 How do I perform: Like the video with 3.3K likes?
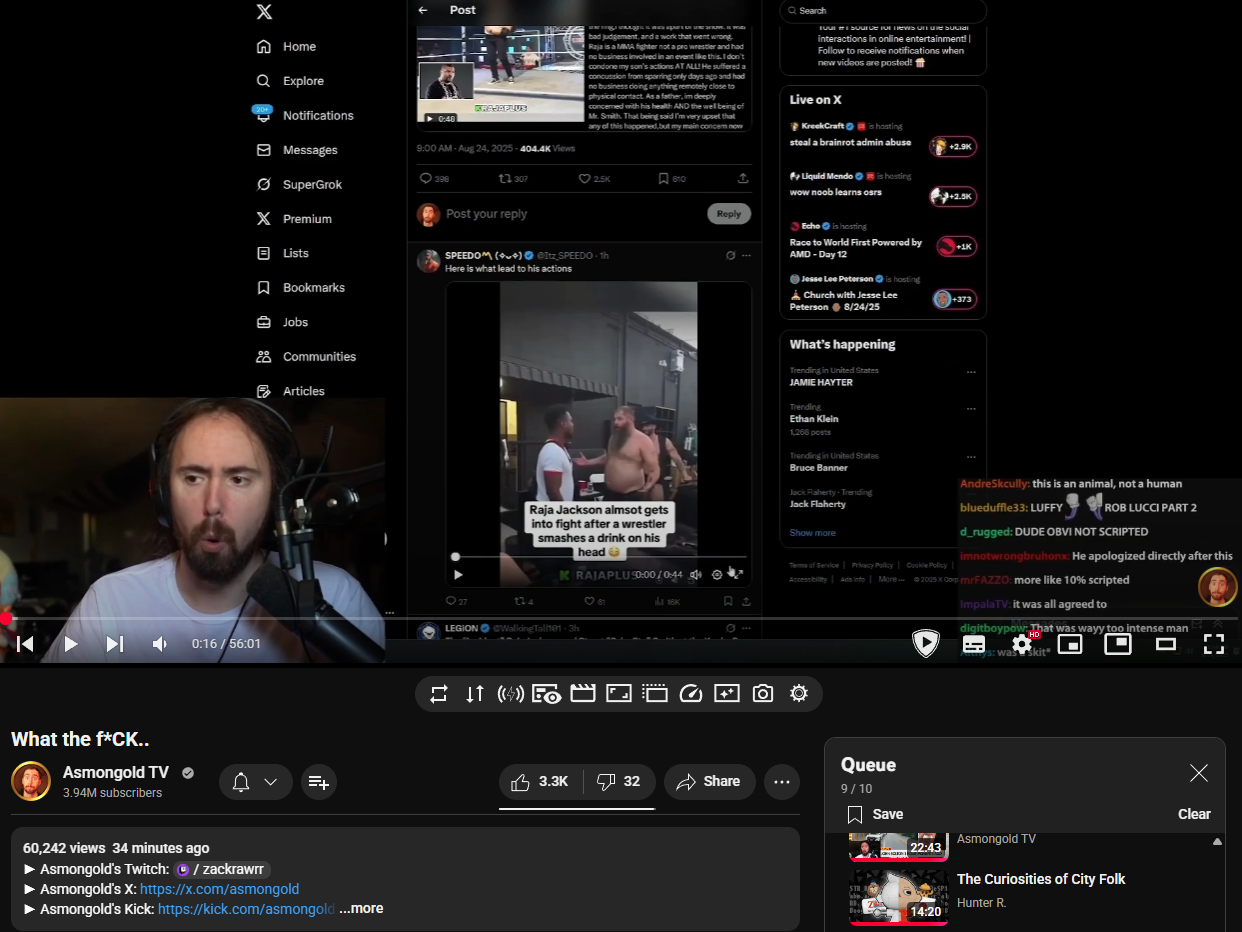click(x=540, y=782)
